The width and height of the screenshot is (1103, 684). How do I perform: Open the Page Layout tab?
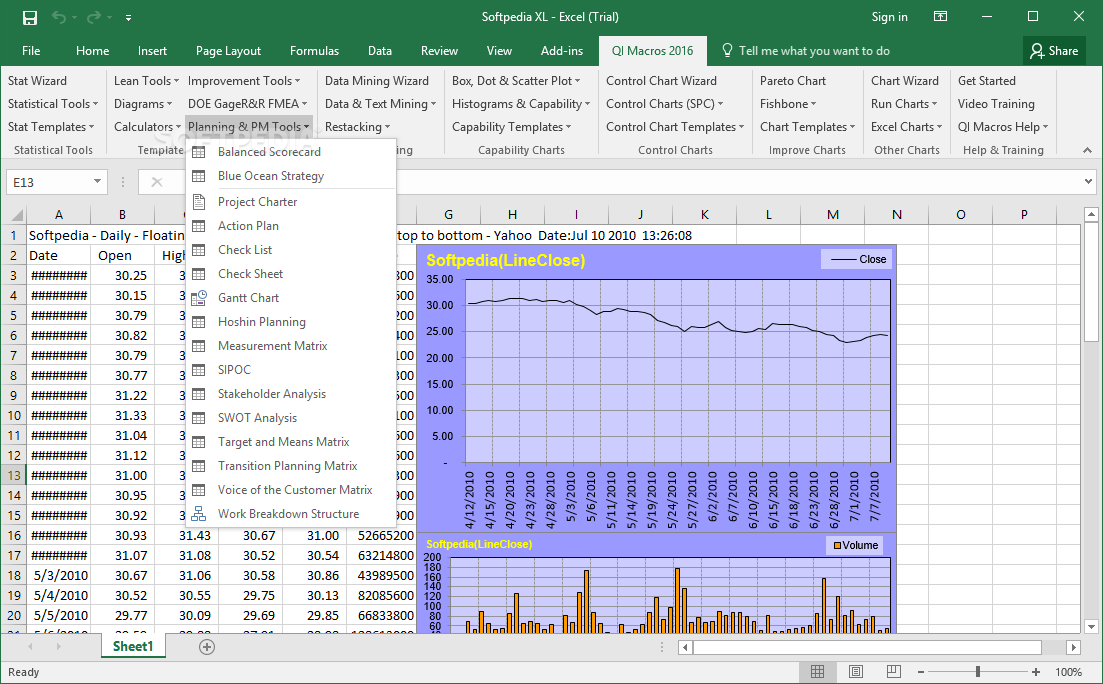pyautogui.click(x=228, y=51)
